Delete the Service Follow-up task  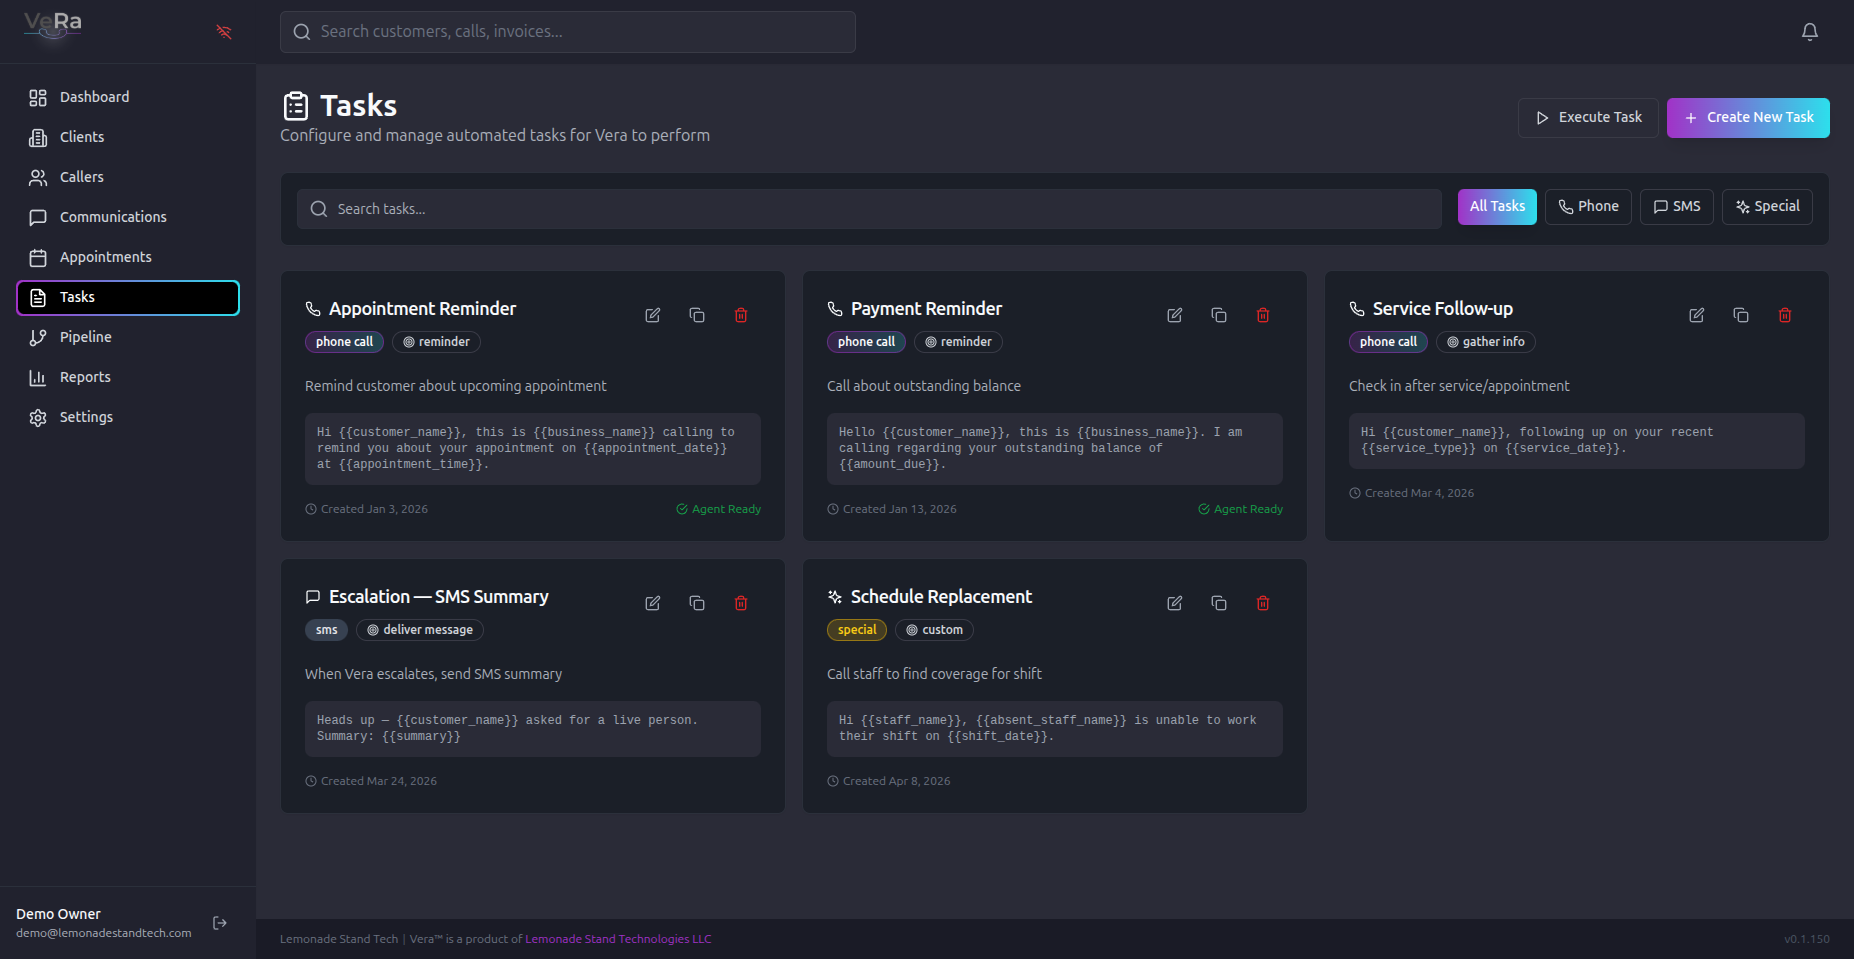(1785, 315)
